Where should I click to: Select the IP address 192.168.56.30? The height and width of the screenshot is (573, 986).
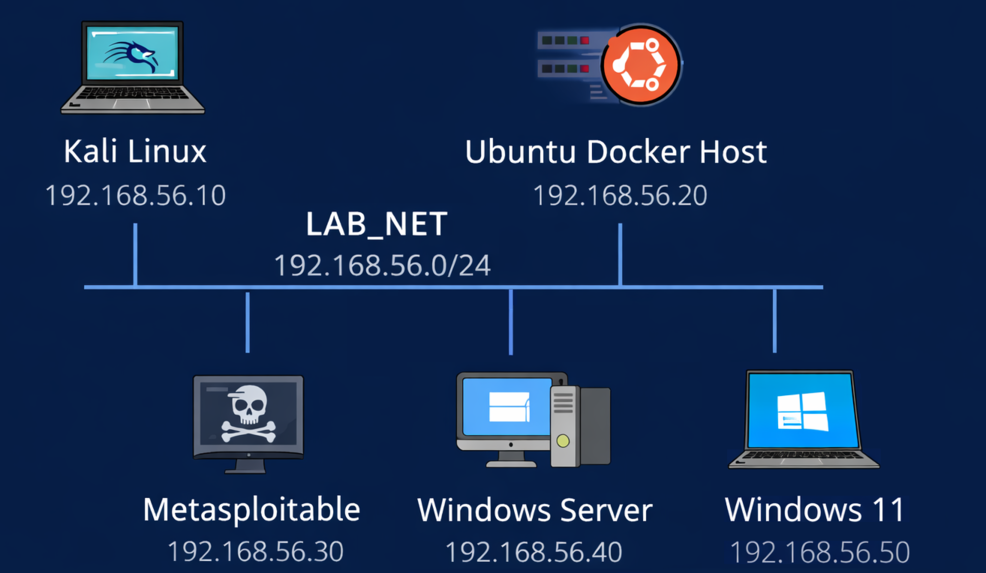coord(255,552)
